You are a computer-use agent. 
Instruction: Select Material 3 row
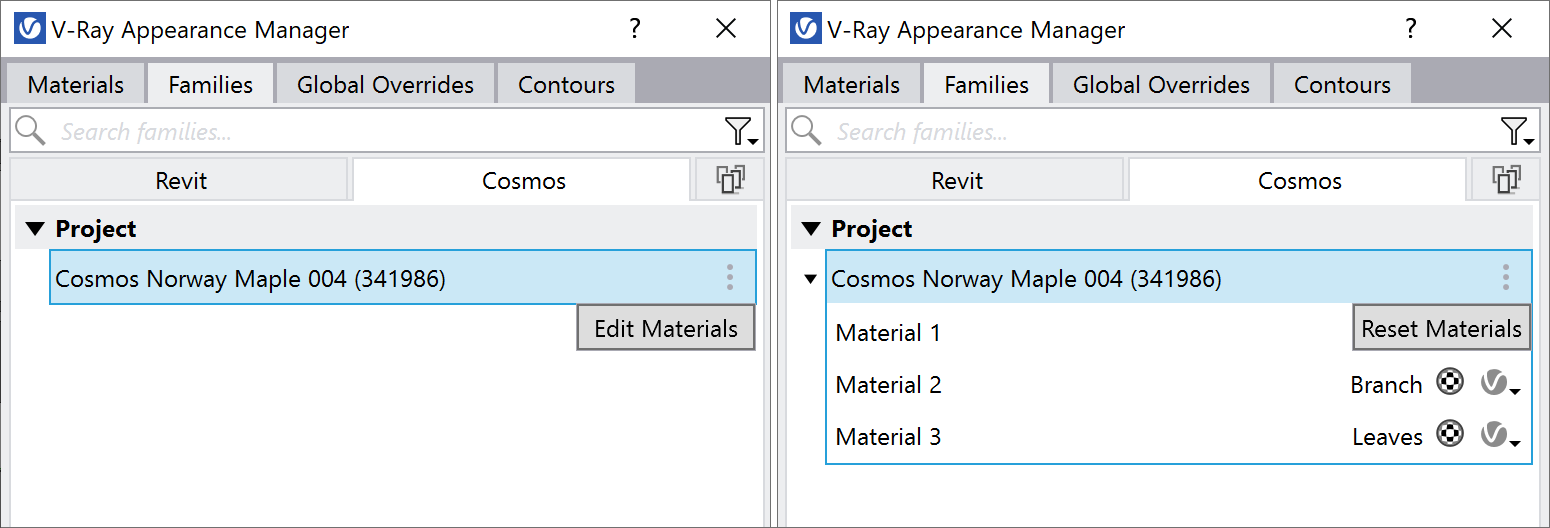1178,436
